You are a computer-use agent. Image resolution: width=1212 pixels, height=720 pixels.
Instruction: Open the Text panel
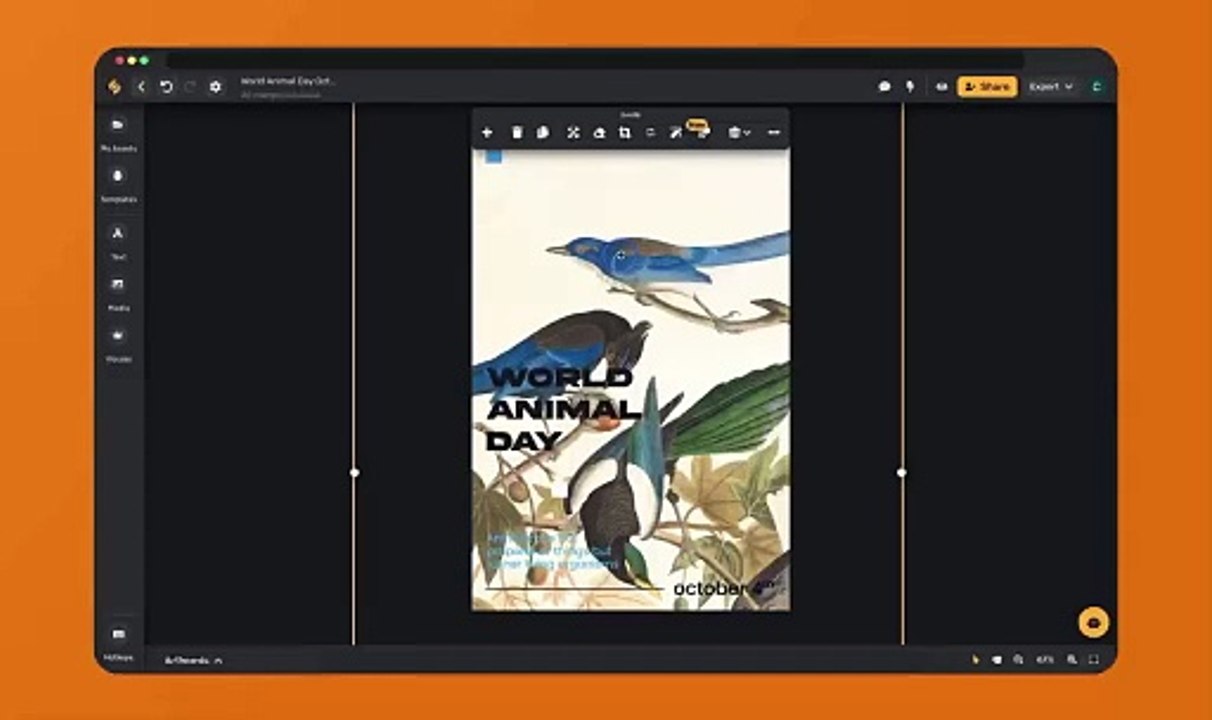coord(118,241)
